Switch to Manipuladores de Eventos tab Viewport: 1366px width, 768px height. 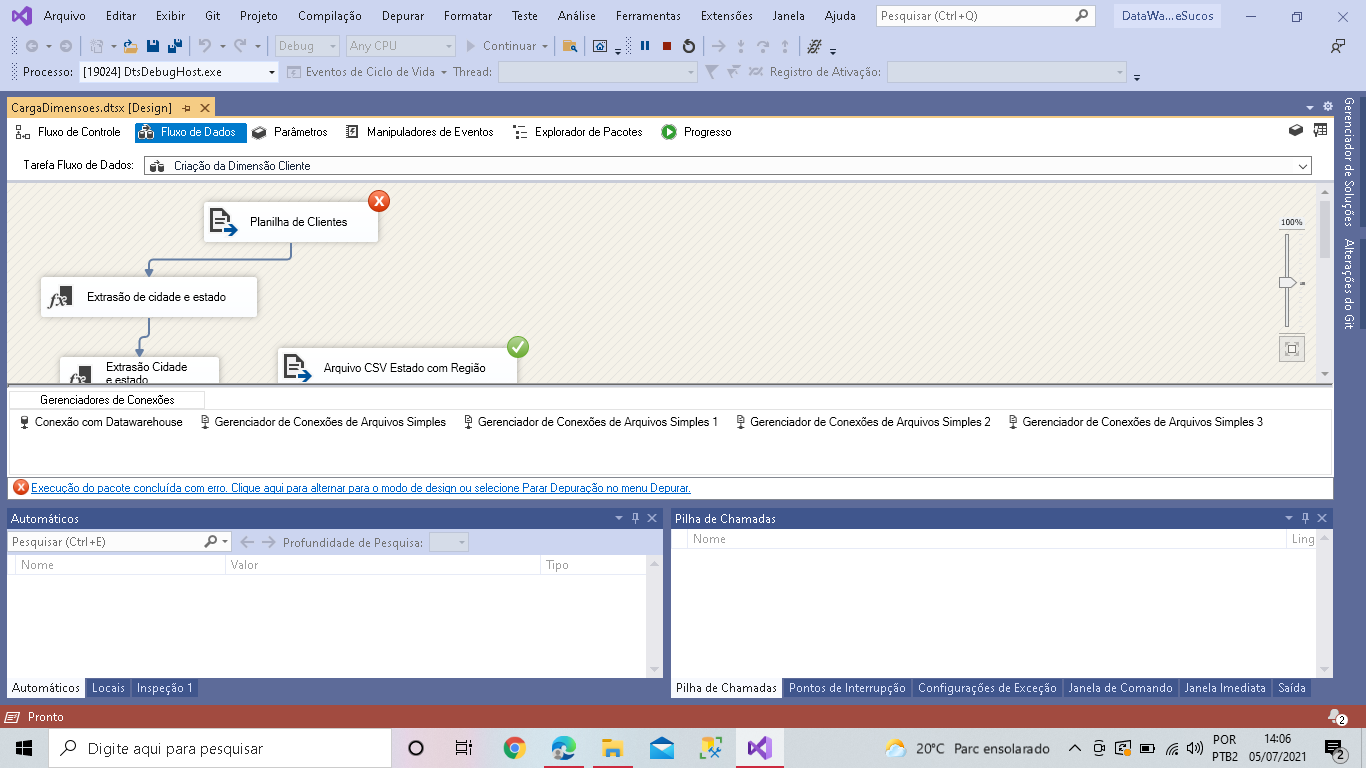click(x=420, y=132)
